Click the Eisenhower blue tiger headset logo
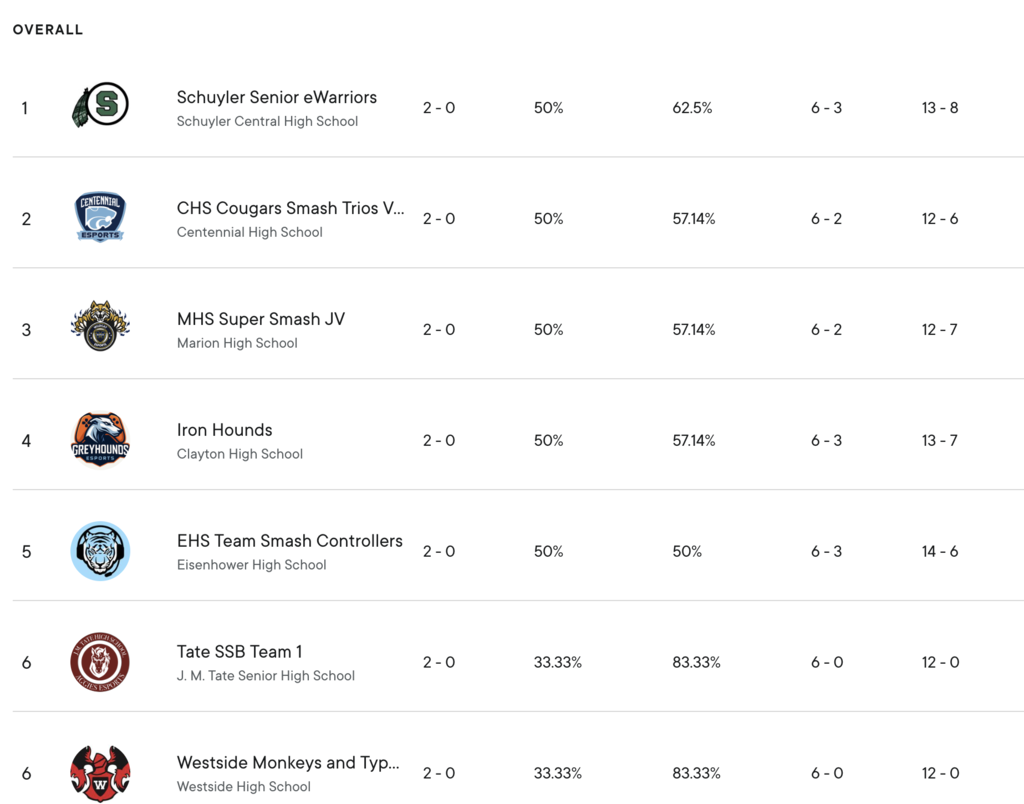This screenshot has width=1024, height=804. tap(100, 551)
